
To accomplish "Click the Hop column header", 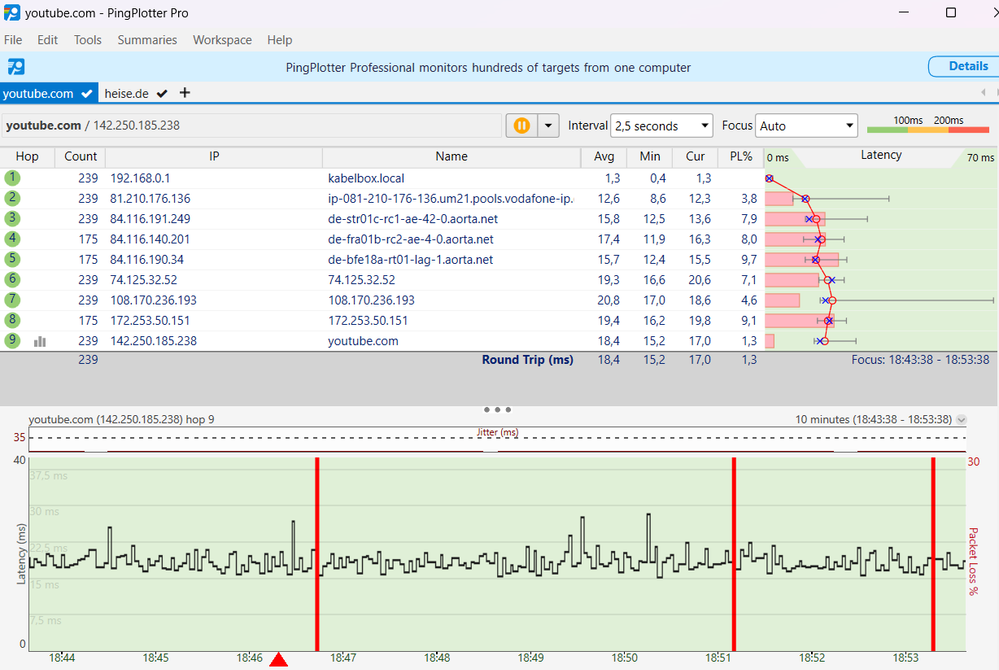I will [x=27, y=157].
